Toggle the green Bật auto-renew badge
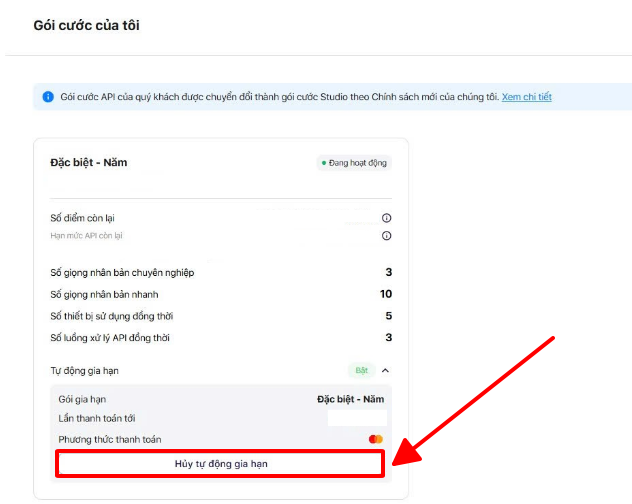 361,370
